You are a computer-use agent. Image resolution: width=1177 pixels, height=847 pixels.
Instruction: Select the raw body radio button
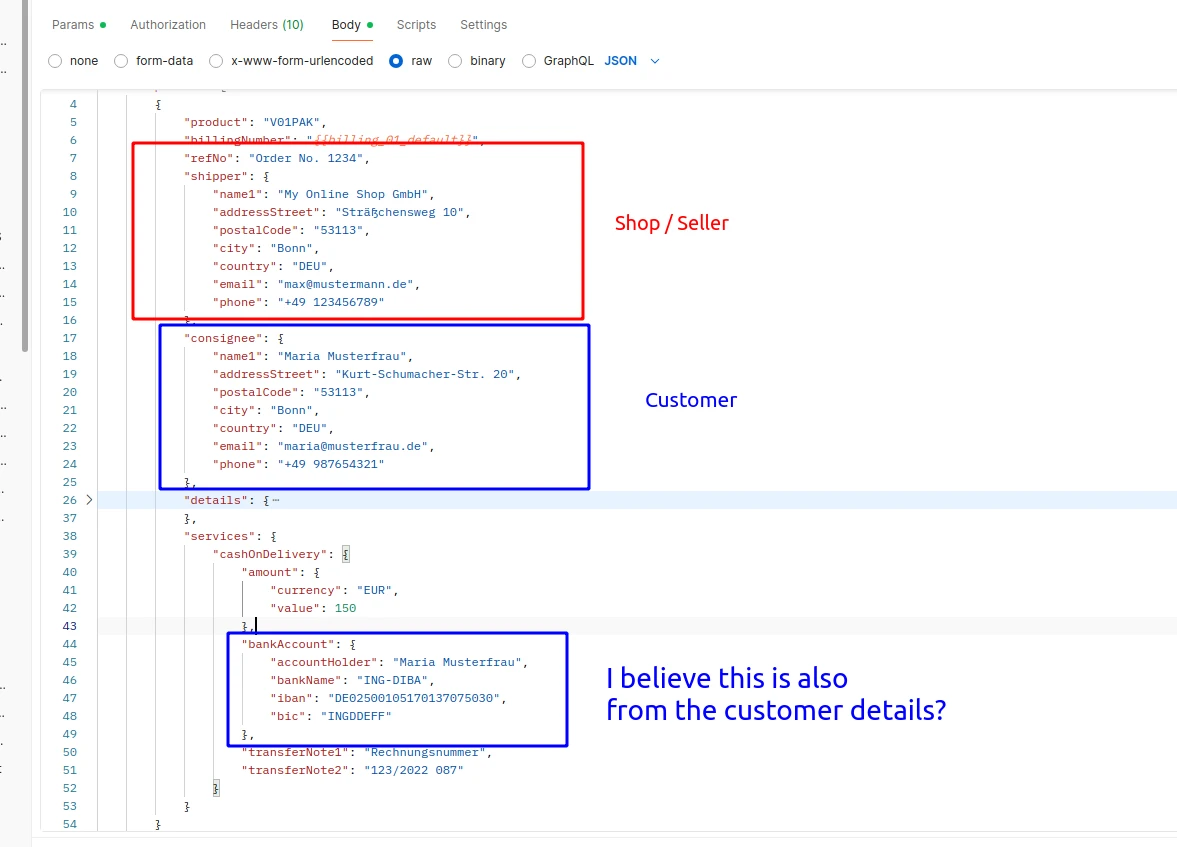click(x=396, y=61)
